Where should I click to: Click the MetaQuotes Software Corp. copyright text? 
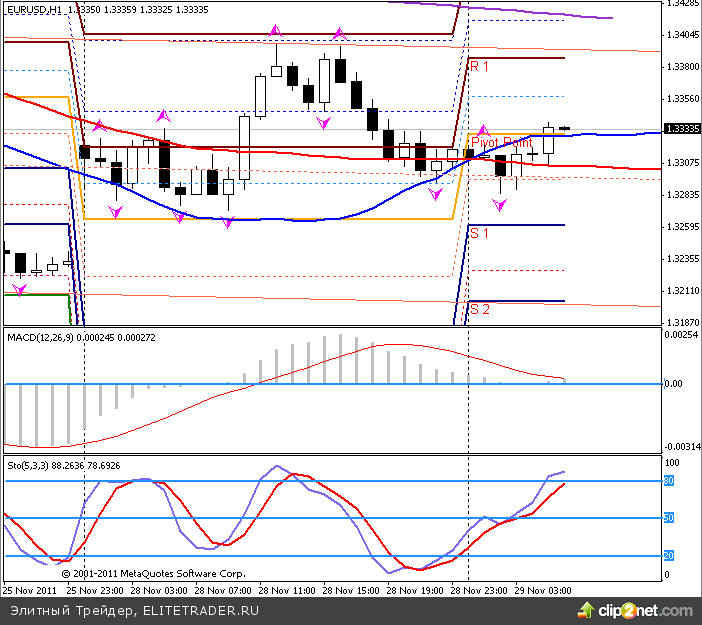(153, 574)
